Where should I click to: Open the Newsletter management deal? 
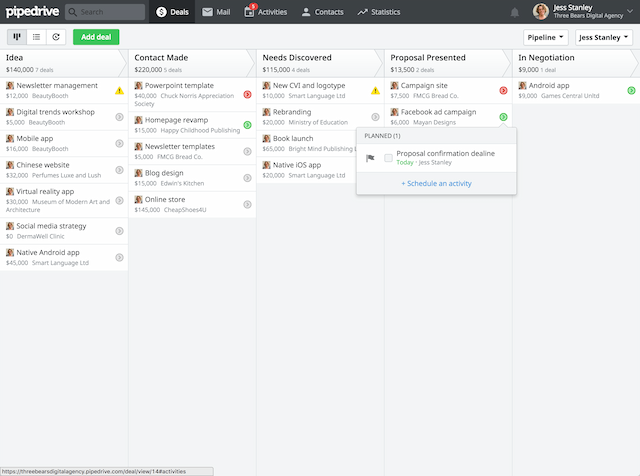pos(57,85)
